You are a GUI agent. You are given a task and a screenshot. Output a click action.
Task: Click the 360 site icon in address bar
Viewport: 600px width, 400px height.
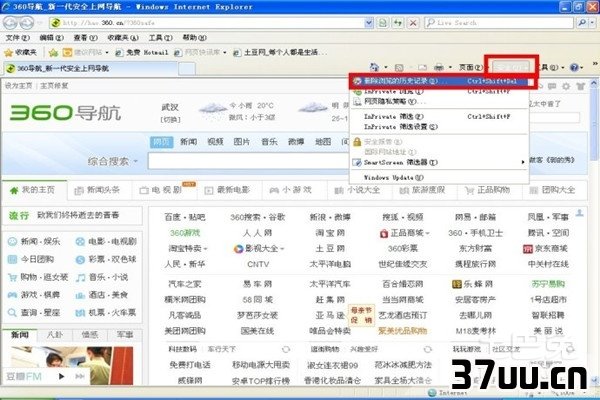pyautogui.click(x=55, y=23)
